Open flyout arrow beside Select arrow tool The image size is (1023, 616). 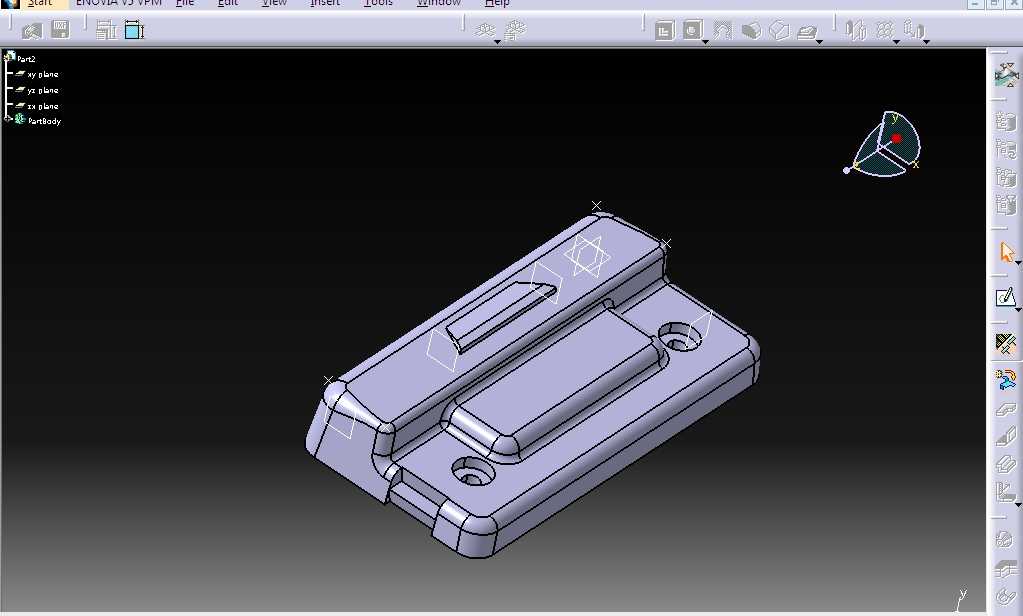pos(1018,263)
